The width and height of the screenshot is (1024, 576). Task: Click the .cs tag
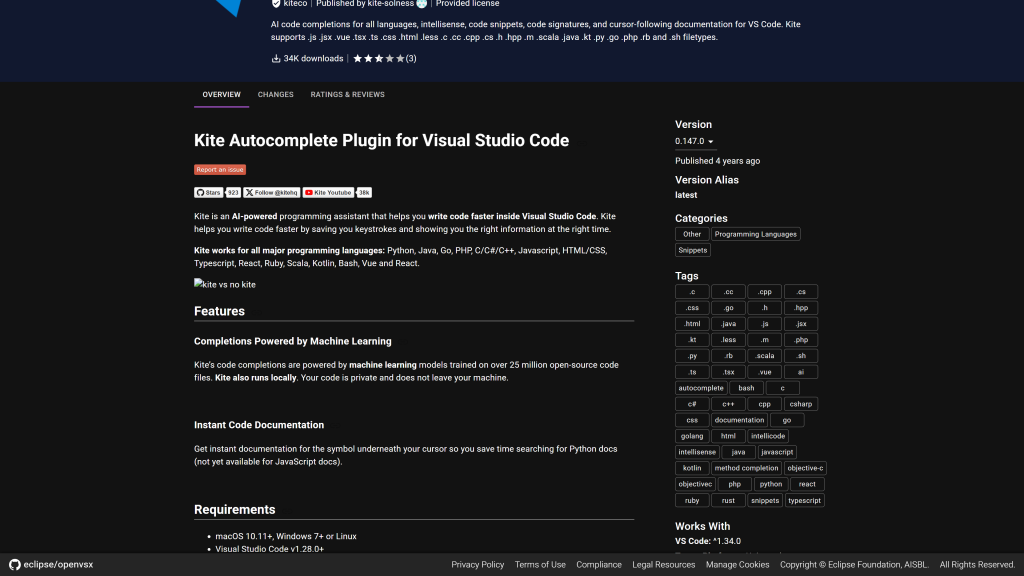coord(801,292)
